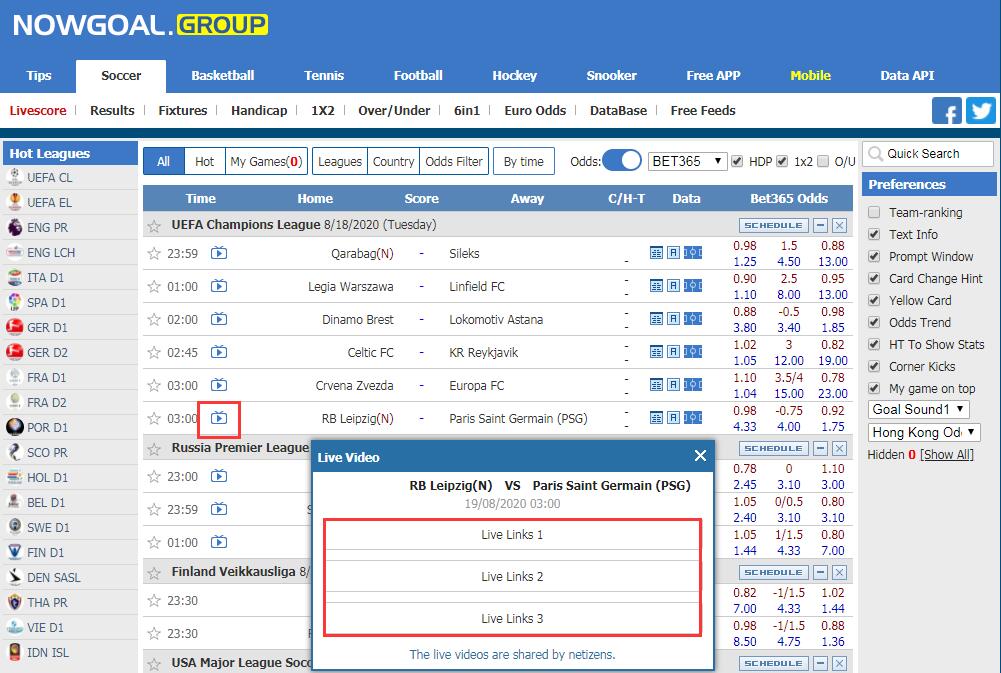
Task: Click live video icon for Celtic FC match
Action: 219,352
